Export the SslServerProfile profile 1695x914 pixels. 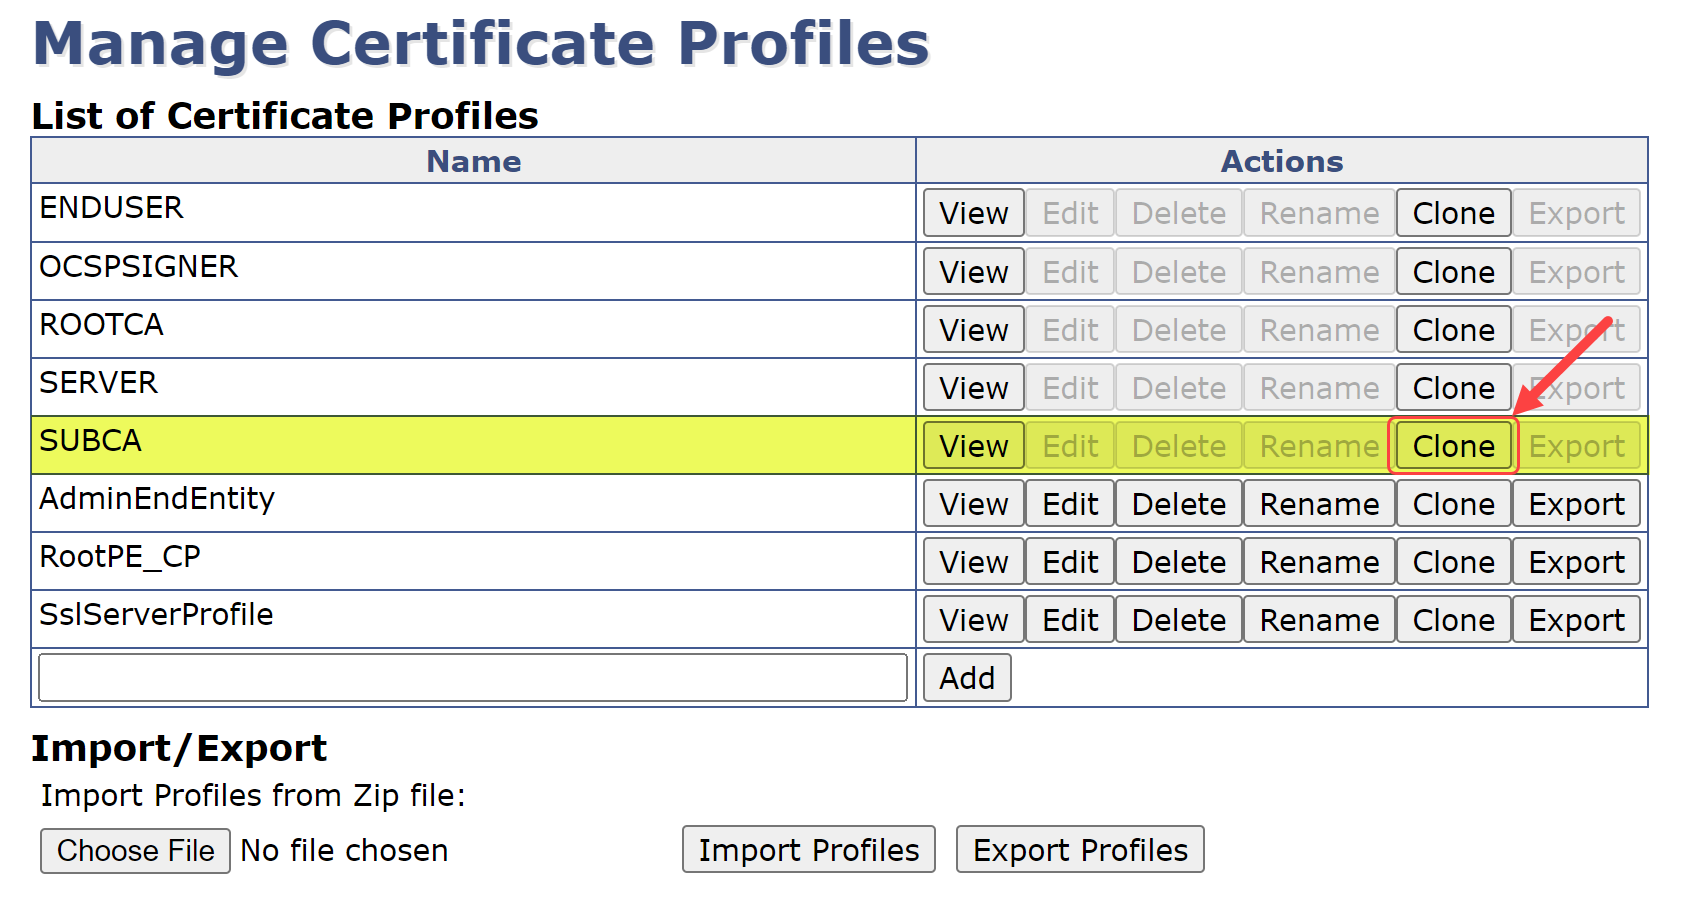pyautogui.click(x=1576, y=620)
